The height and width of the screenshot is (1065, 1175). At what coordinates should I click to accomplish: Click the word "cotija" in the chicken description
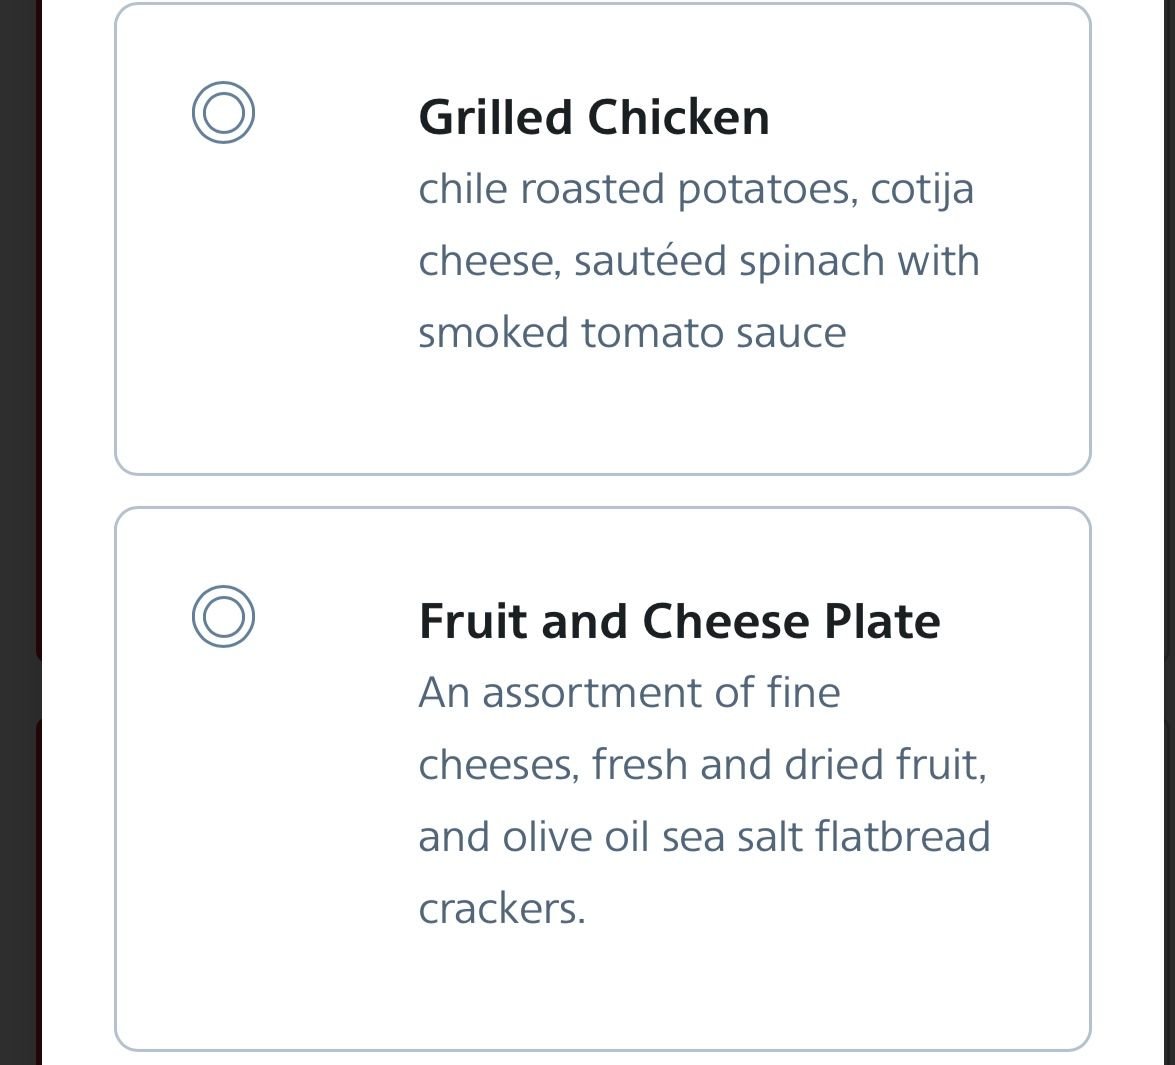pos(922,189)
